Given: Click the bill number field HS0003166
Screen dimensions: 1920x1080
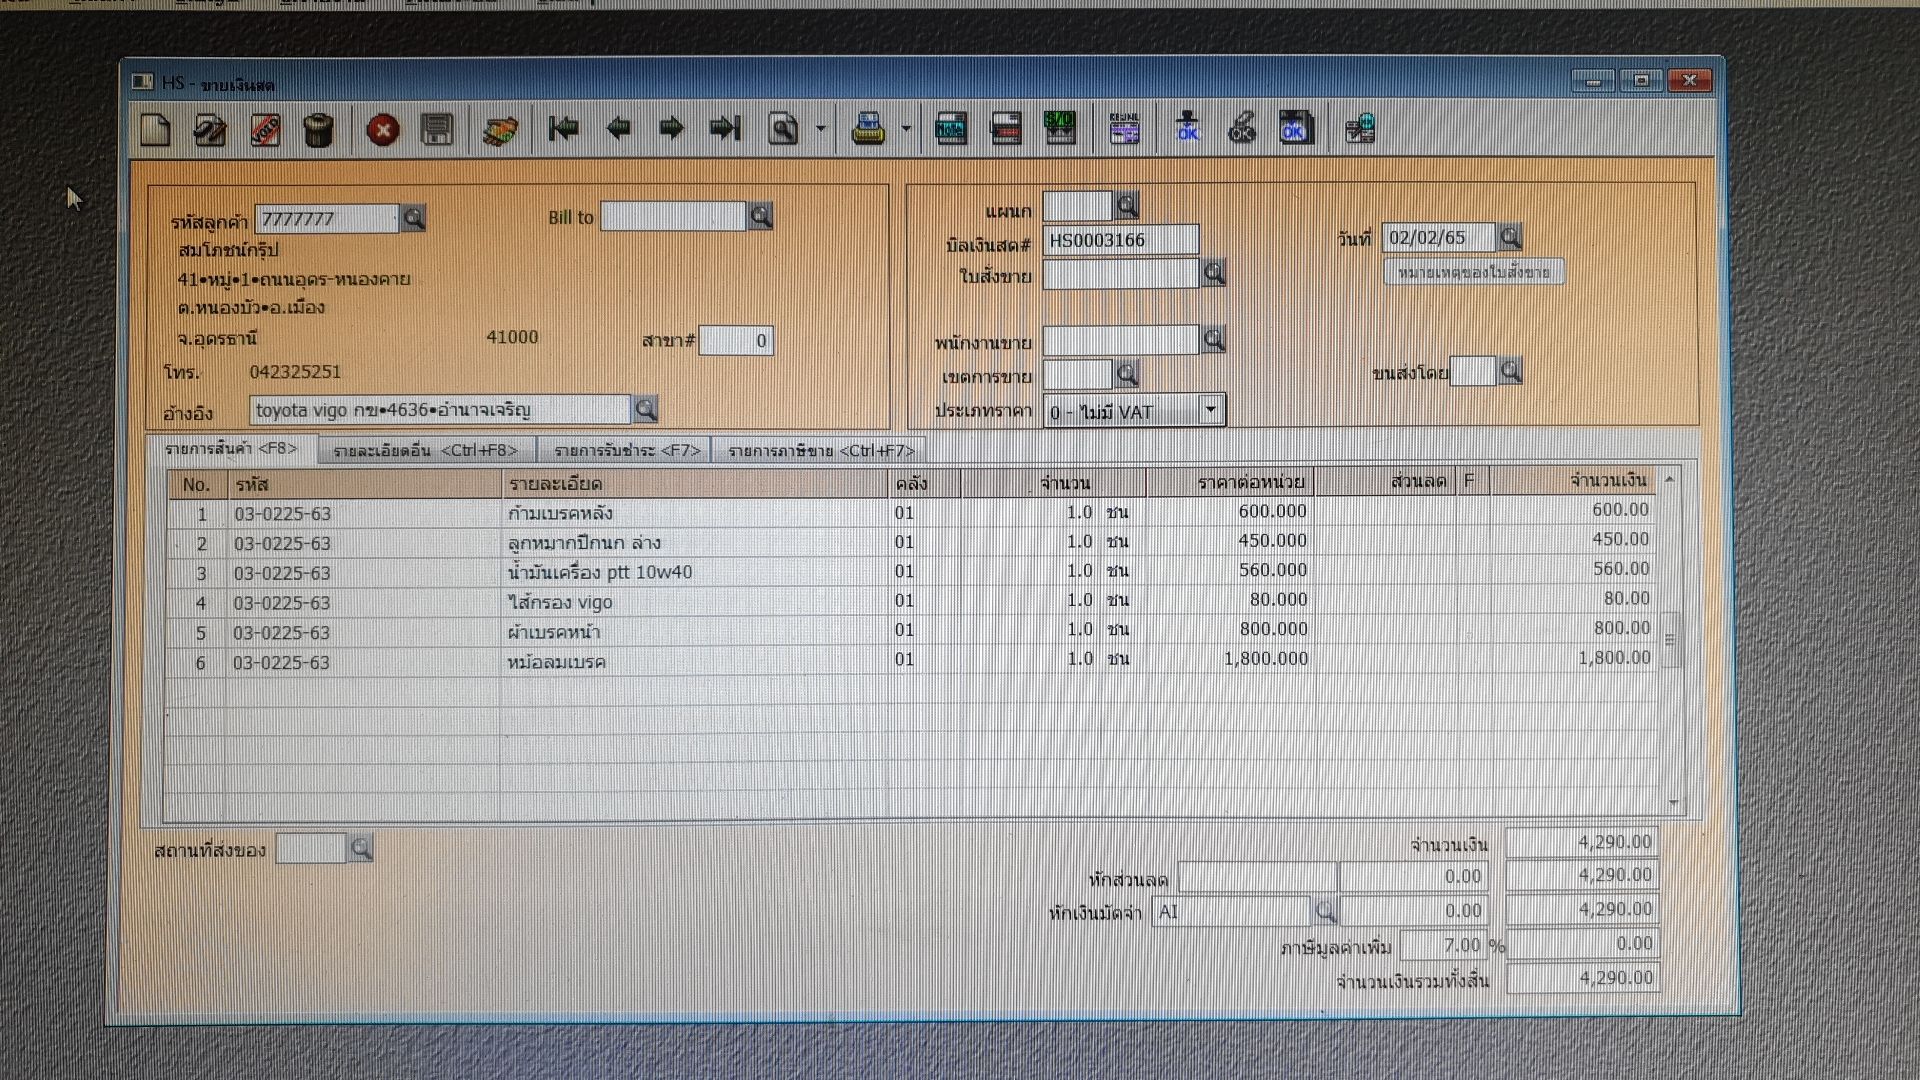Looking at the screenshot, I should tap(1120, 240).
